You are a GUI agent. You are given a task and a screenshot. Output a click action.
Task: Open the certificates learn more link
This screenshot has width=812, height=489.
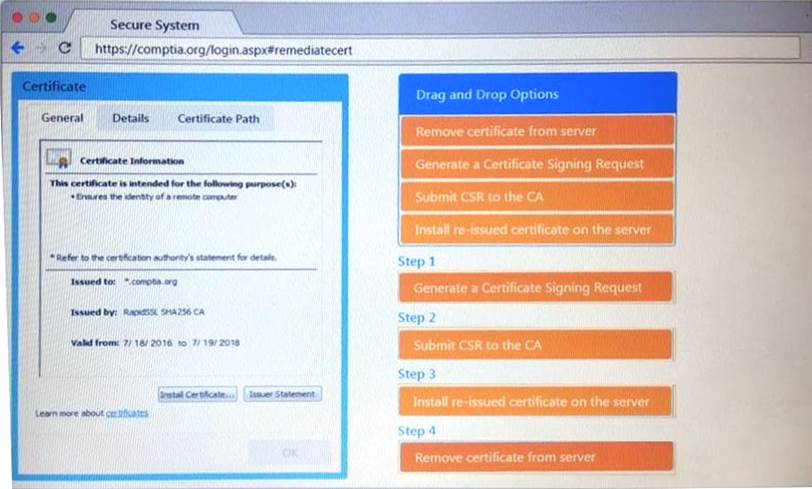coord(127,412)
